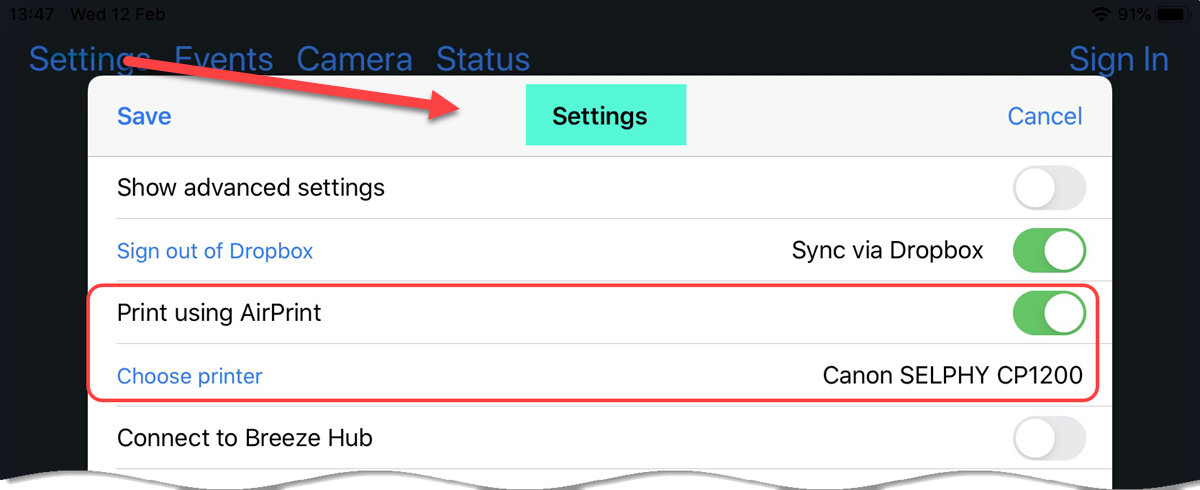Cancel the Settings dialog
Image resolution: width=1200 pixels, height=490 pixels.
point(1045,116)
